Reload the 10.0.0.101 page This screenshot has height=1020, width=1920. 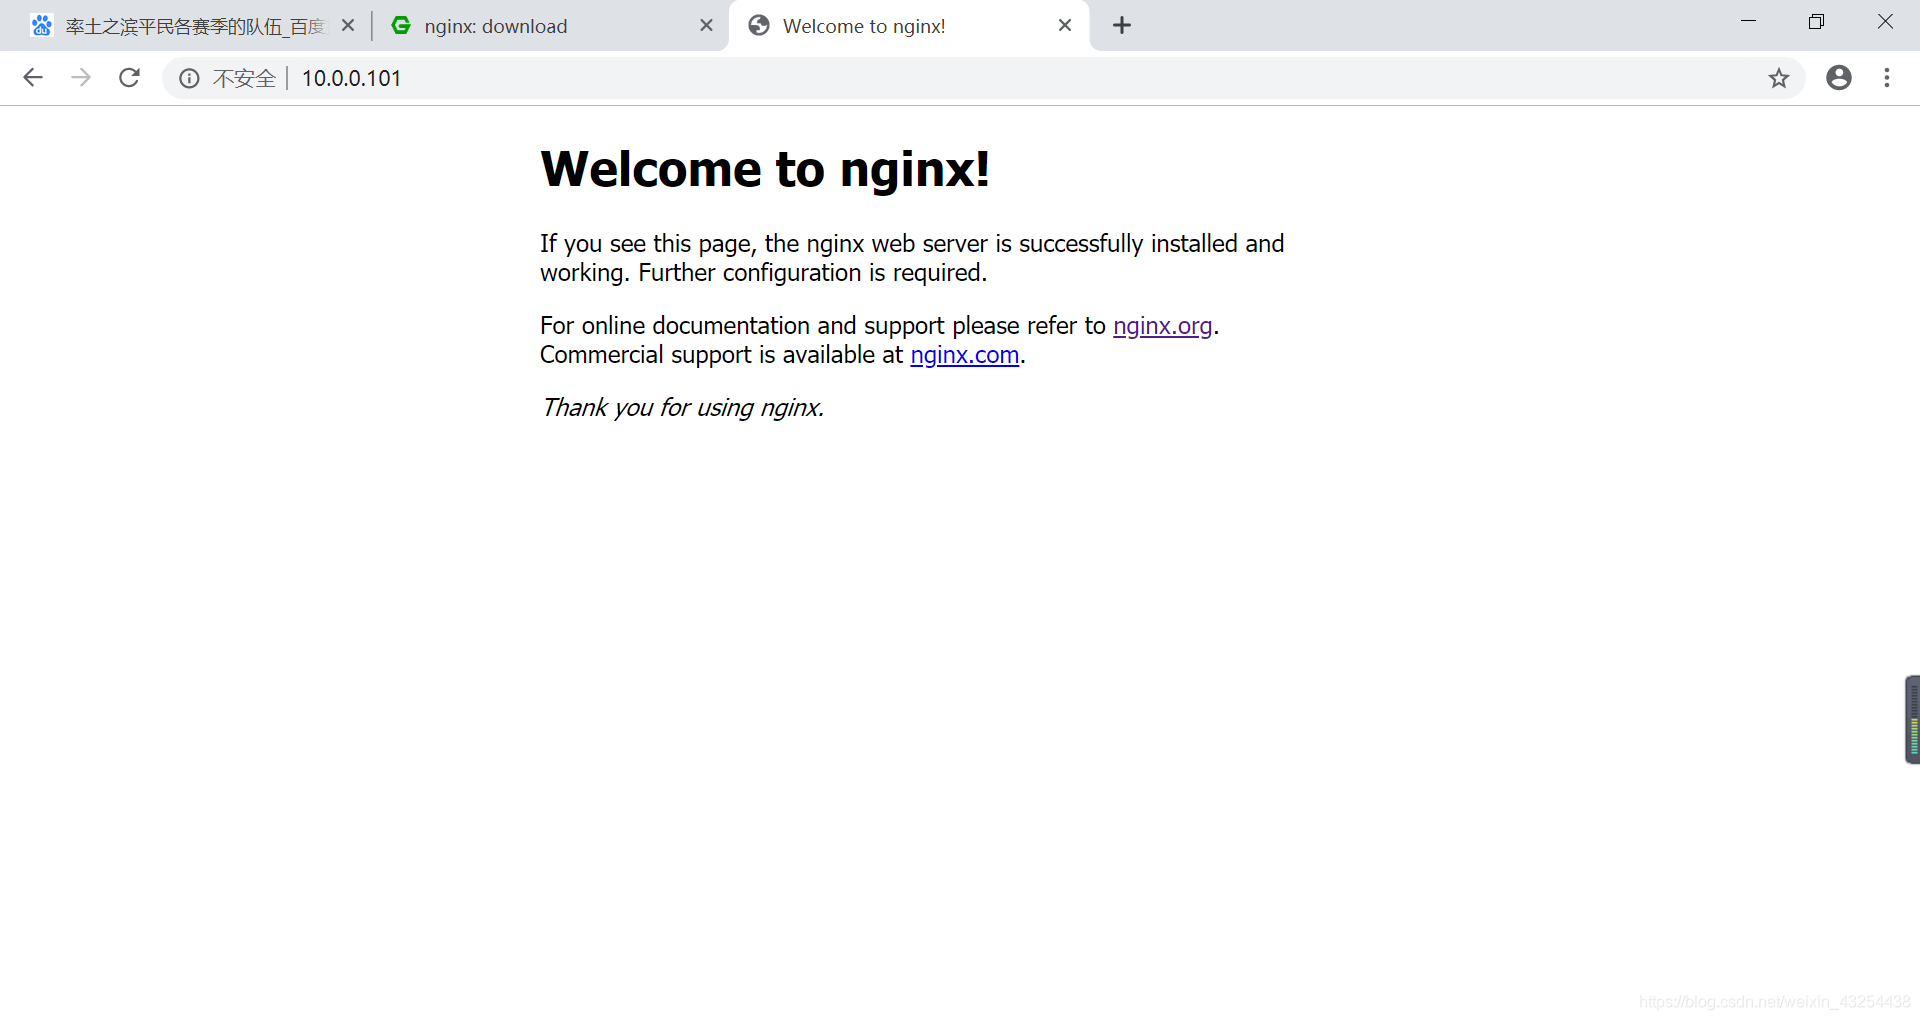click(129, 78)
